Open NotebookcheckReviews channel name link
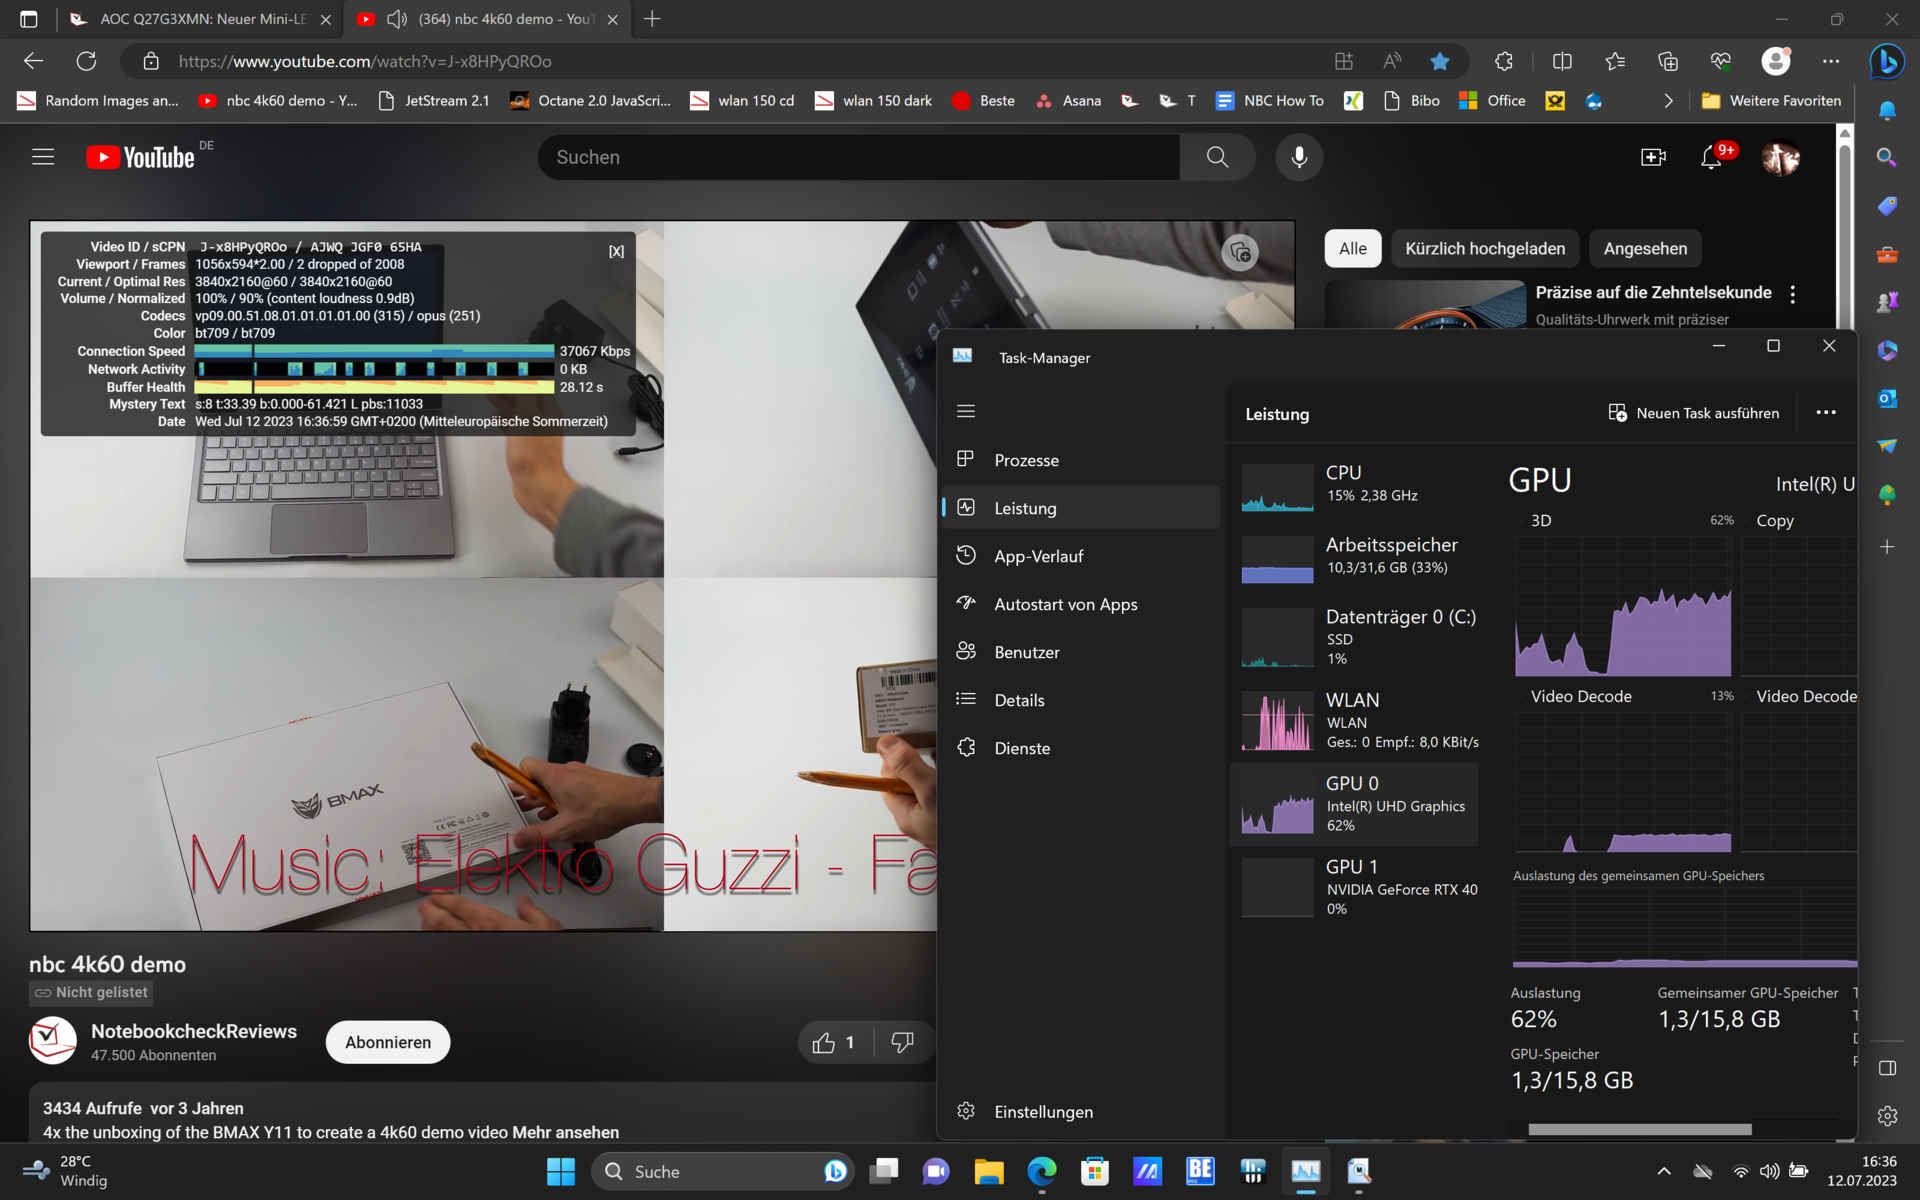This screenshot has width=1920, height=1200. point(194,1031)
